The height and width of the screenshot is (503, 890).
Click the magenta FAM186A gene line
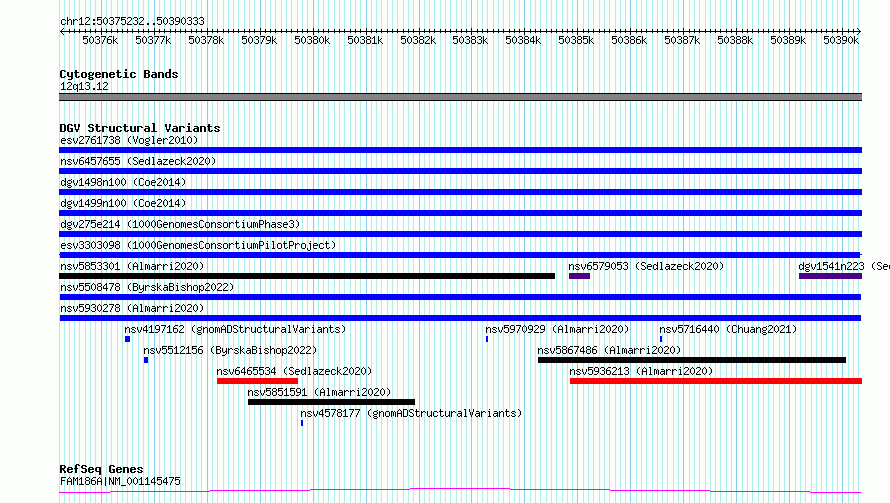(460, 490)
